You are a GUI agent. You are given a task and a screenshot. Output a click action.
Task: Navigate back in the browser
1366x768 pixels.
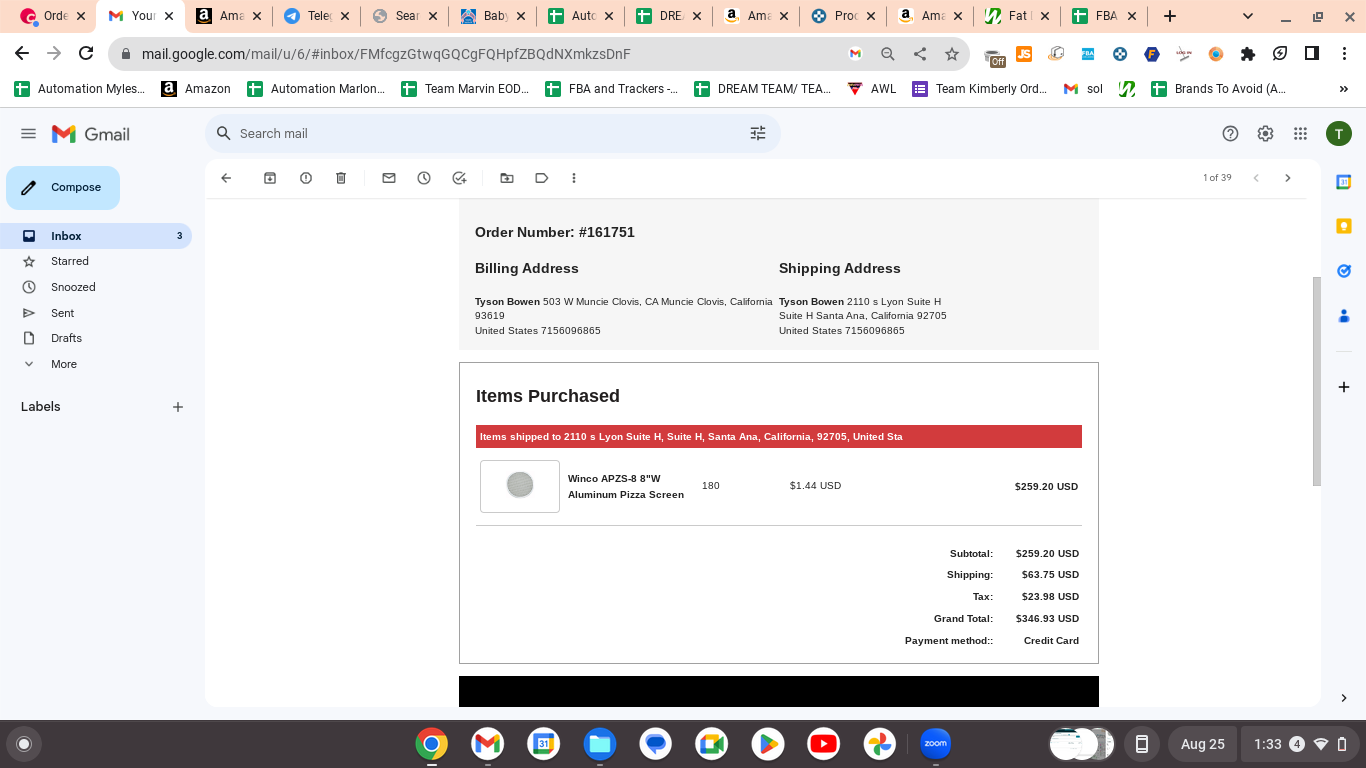(x=22, y=53)
